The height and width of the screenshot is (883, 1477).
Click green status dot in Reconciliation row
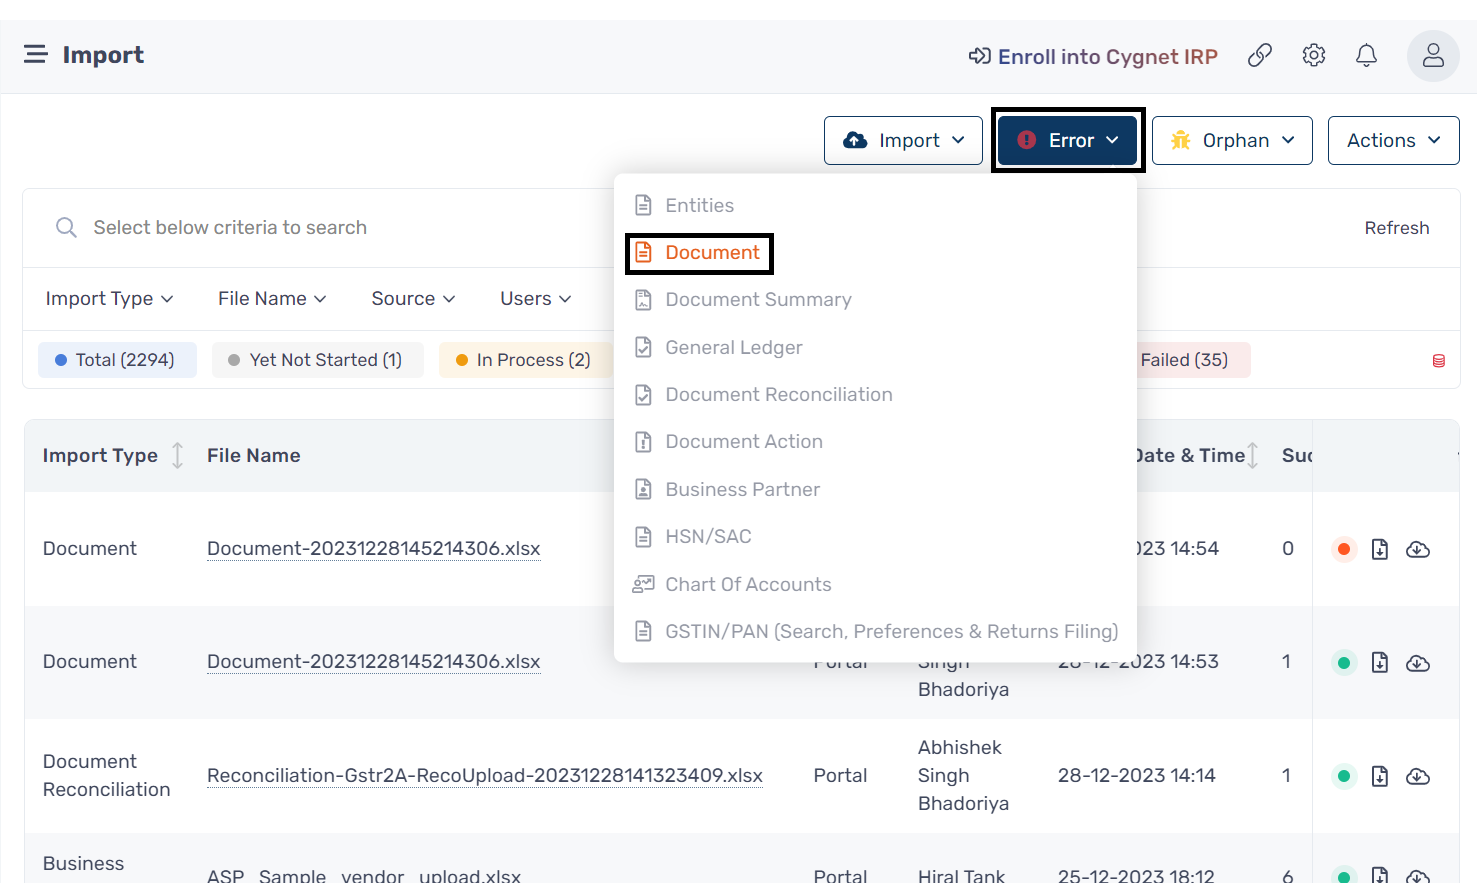(1344, 776)
